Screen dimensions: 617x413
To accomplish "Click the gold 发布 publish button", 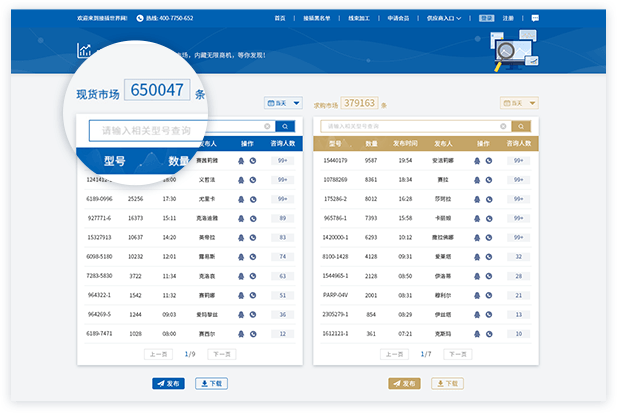I will click(x=404, y=384).
